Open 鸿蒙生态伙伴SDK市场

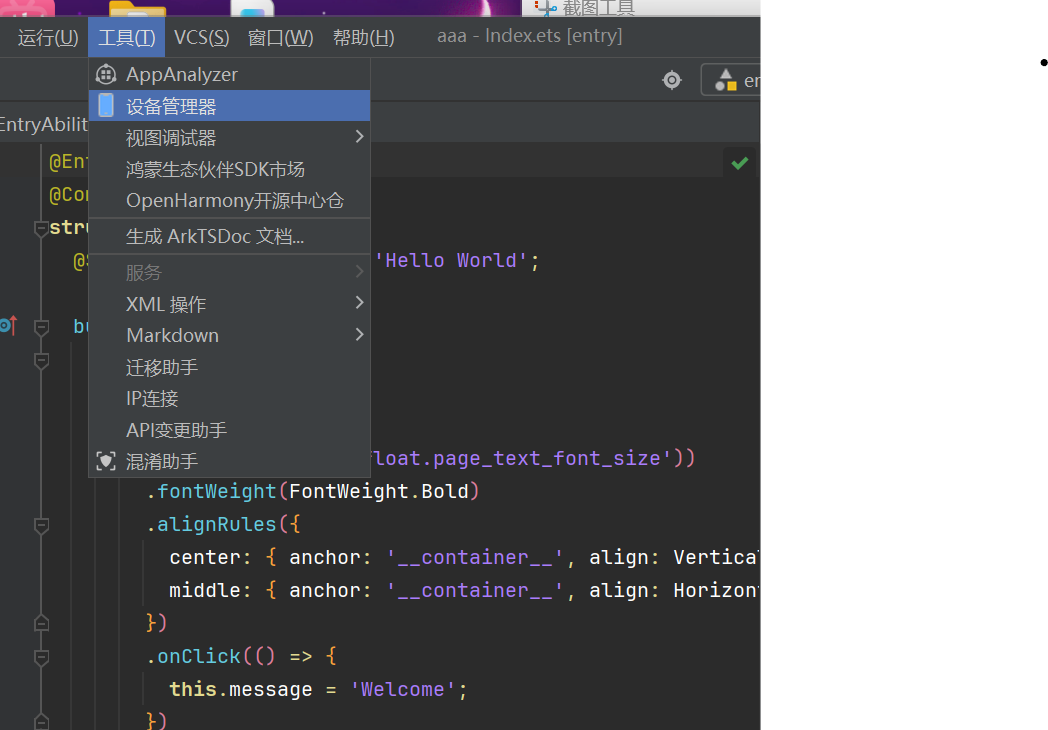(x=229, y=169)
